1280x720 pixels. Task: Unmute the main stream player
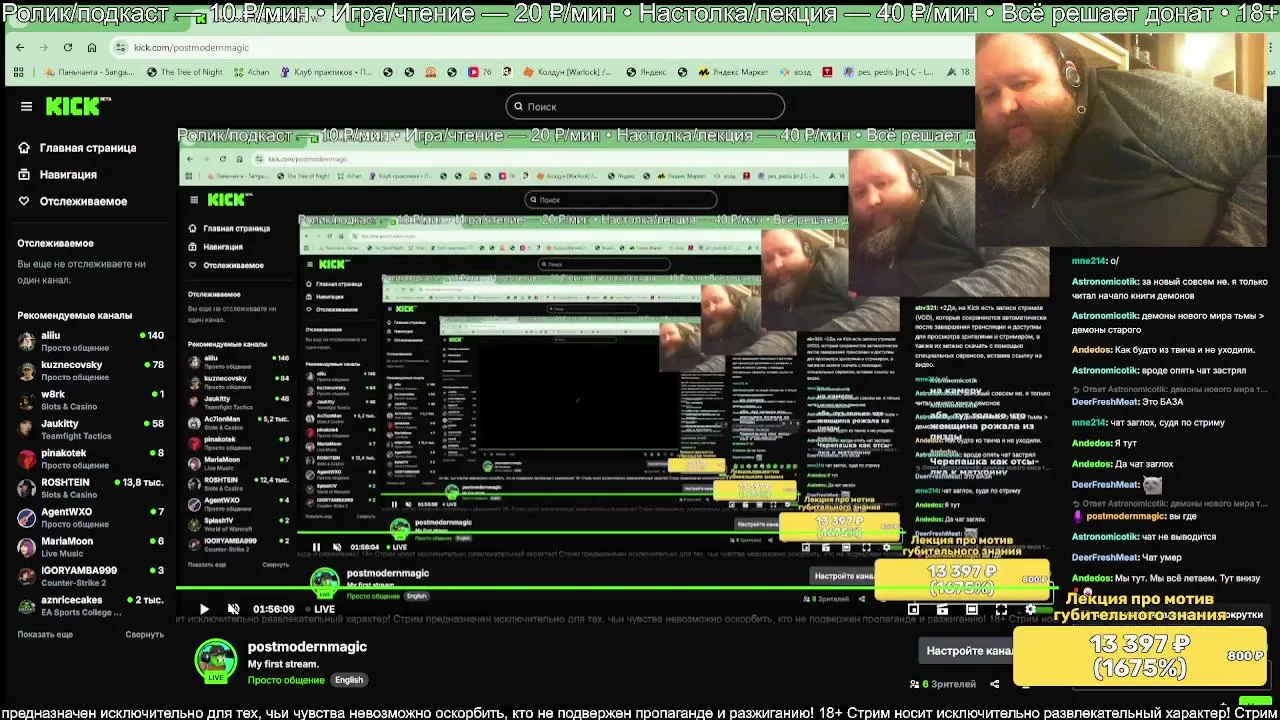click(233, 609)
